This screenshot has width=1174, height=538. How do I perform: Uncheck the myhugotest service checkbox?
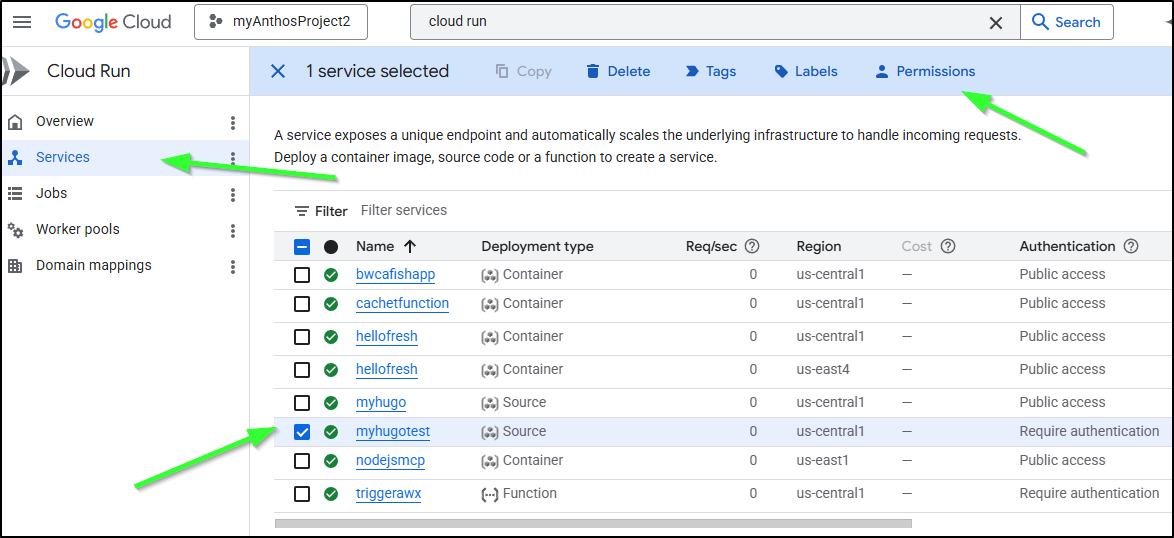(x=302, y=432)
